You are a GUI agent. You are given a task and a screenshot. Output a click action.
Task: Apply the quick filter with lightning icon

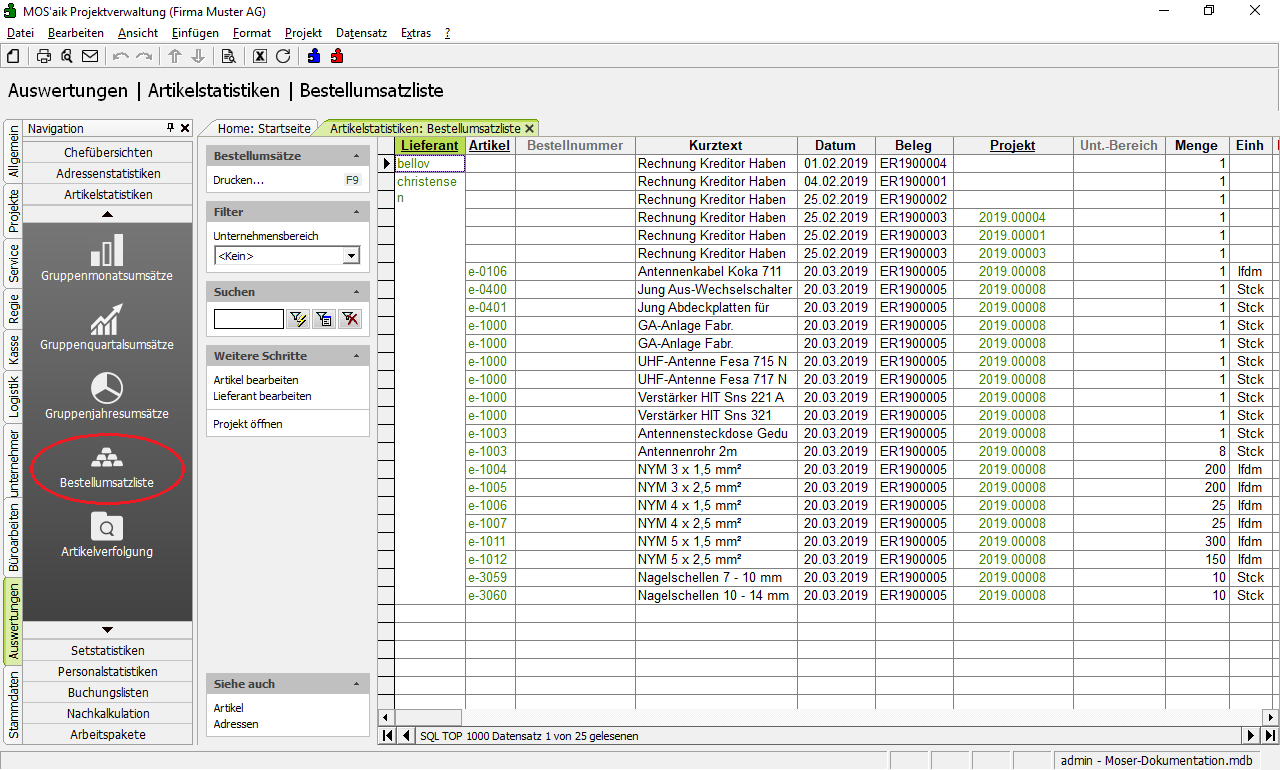[x=298, y=319]
